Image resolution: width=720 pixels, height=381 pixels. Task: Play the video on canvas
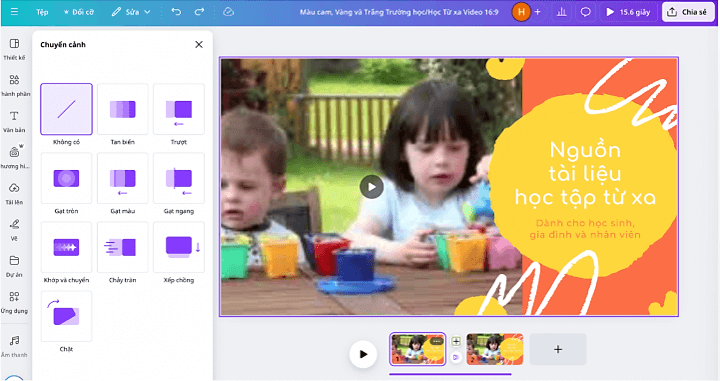click(x=371, y=187)
